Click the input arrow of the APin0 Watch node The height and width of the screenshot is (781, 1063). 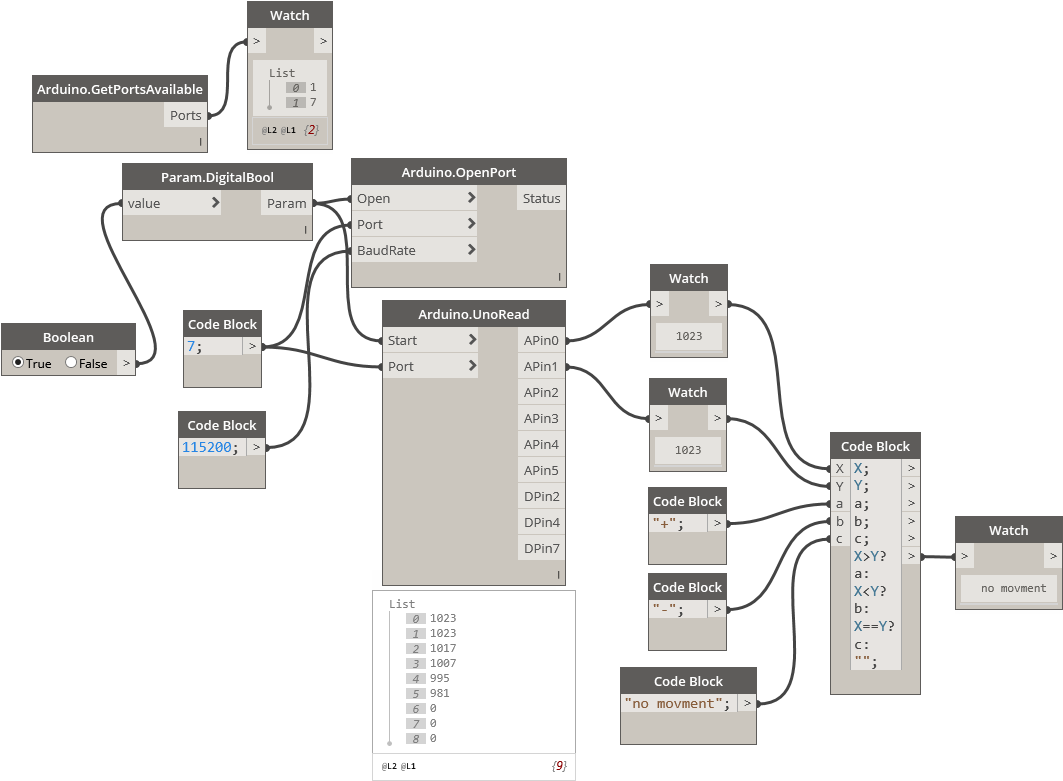pos(660,304)
